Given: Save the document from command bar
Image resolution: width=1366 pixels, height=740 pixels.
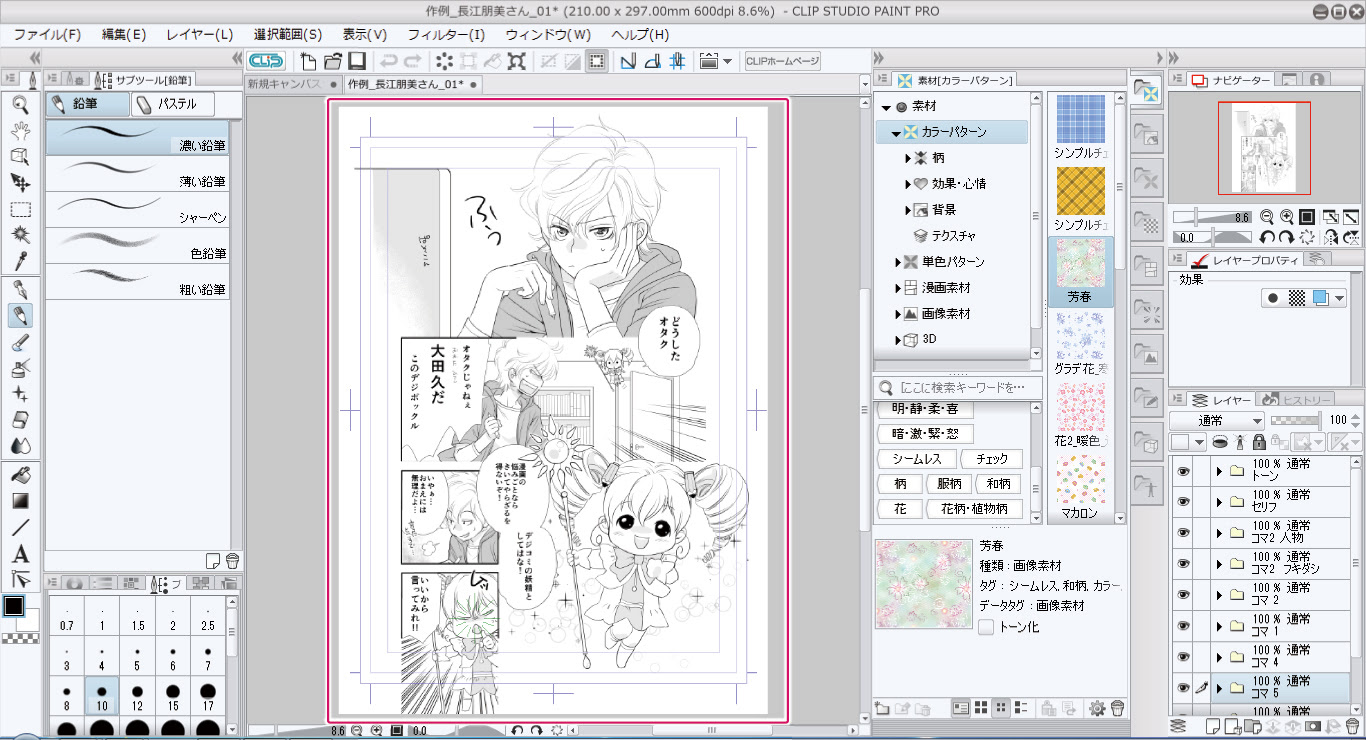Looking at the screenshot, I should [x=357, y=61].
